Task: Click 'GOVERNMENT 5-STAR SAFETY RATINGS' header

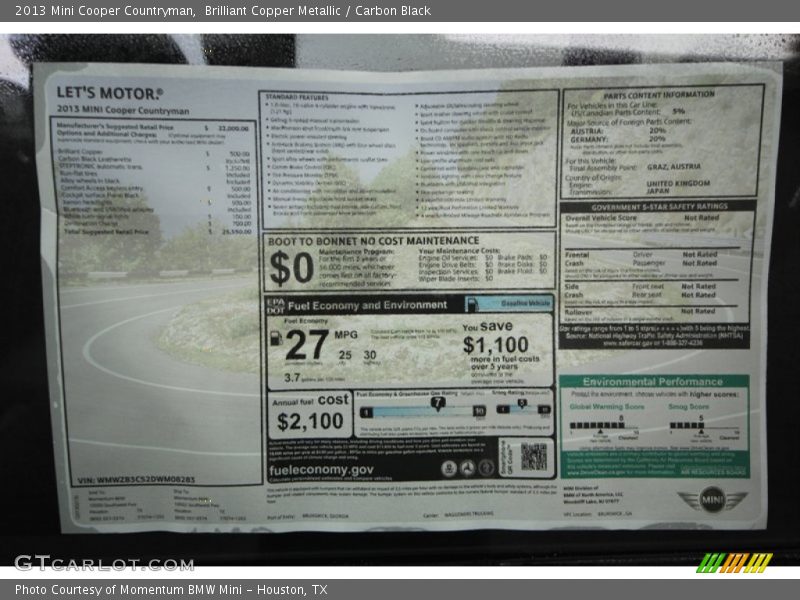Action: [x=659, y=207]
